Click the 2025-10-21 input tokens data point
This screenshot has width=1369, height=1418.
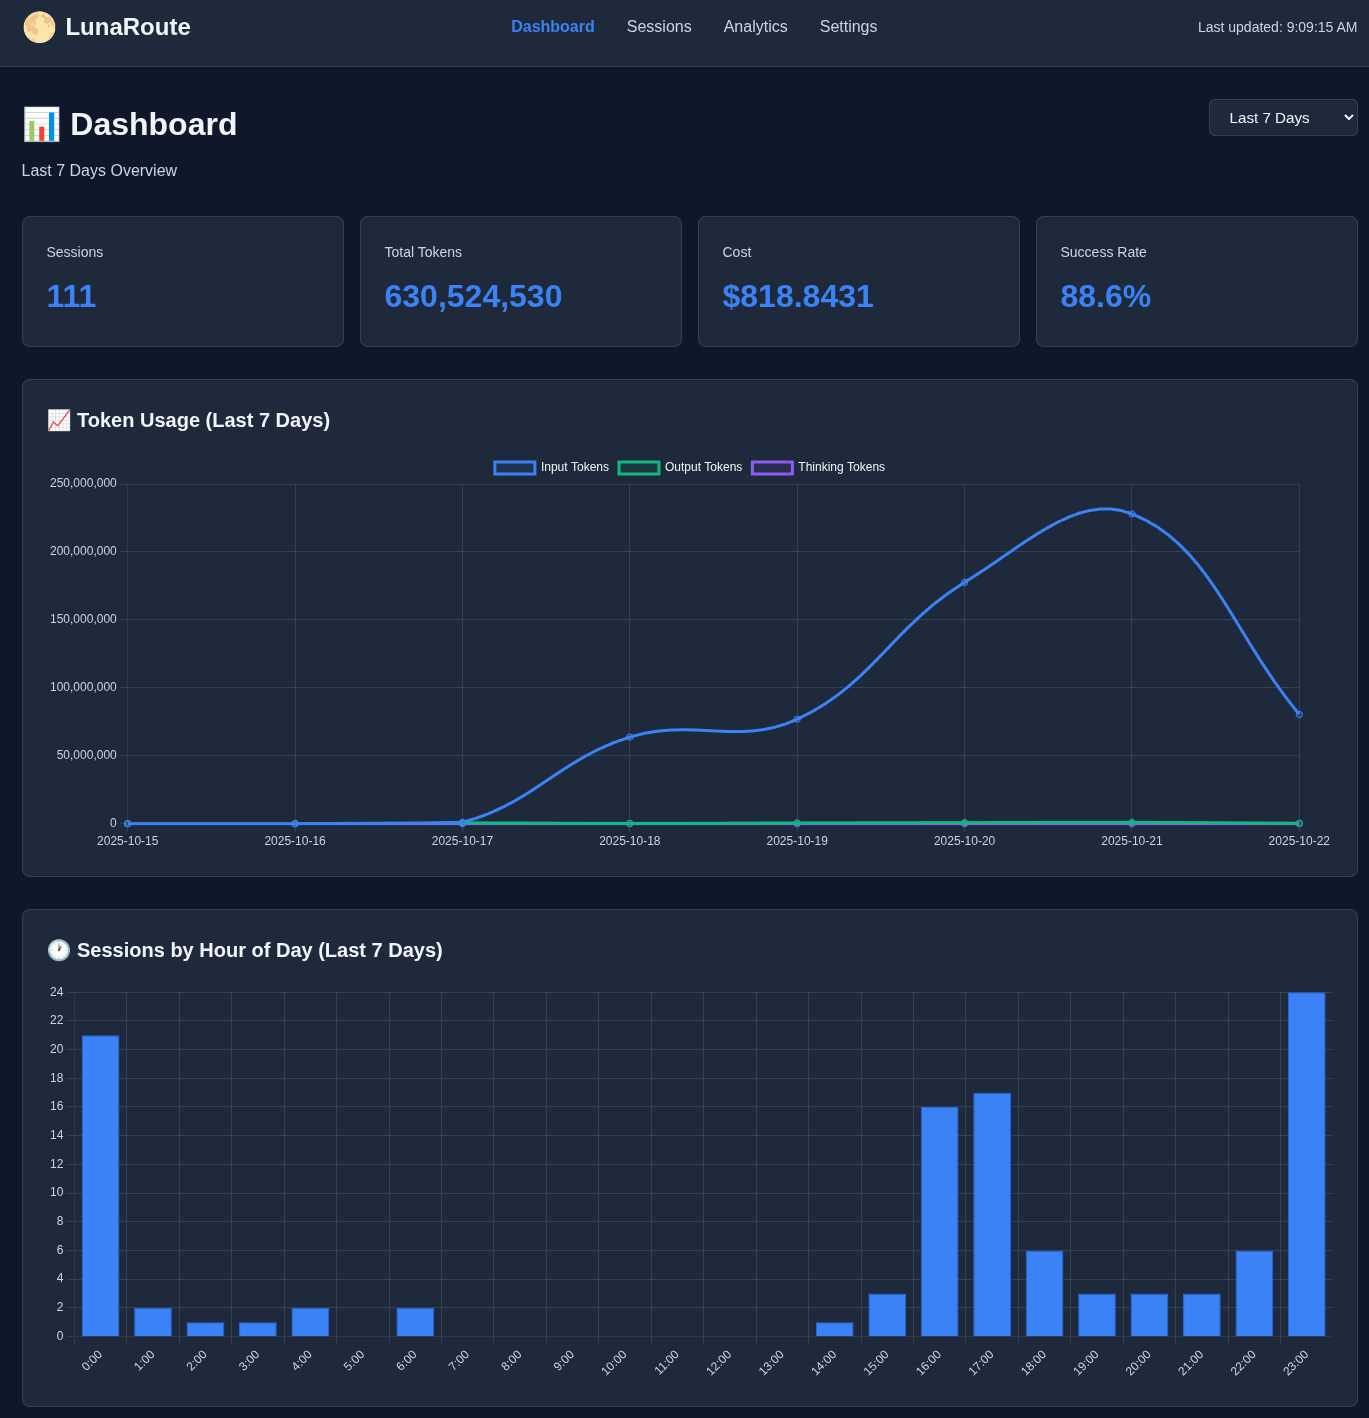click(x=1132, y=514)
